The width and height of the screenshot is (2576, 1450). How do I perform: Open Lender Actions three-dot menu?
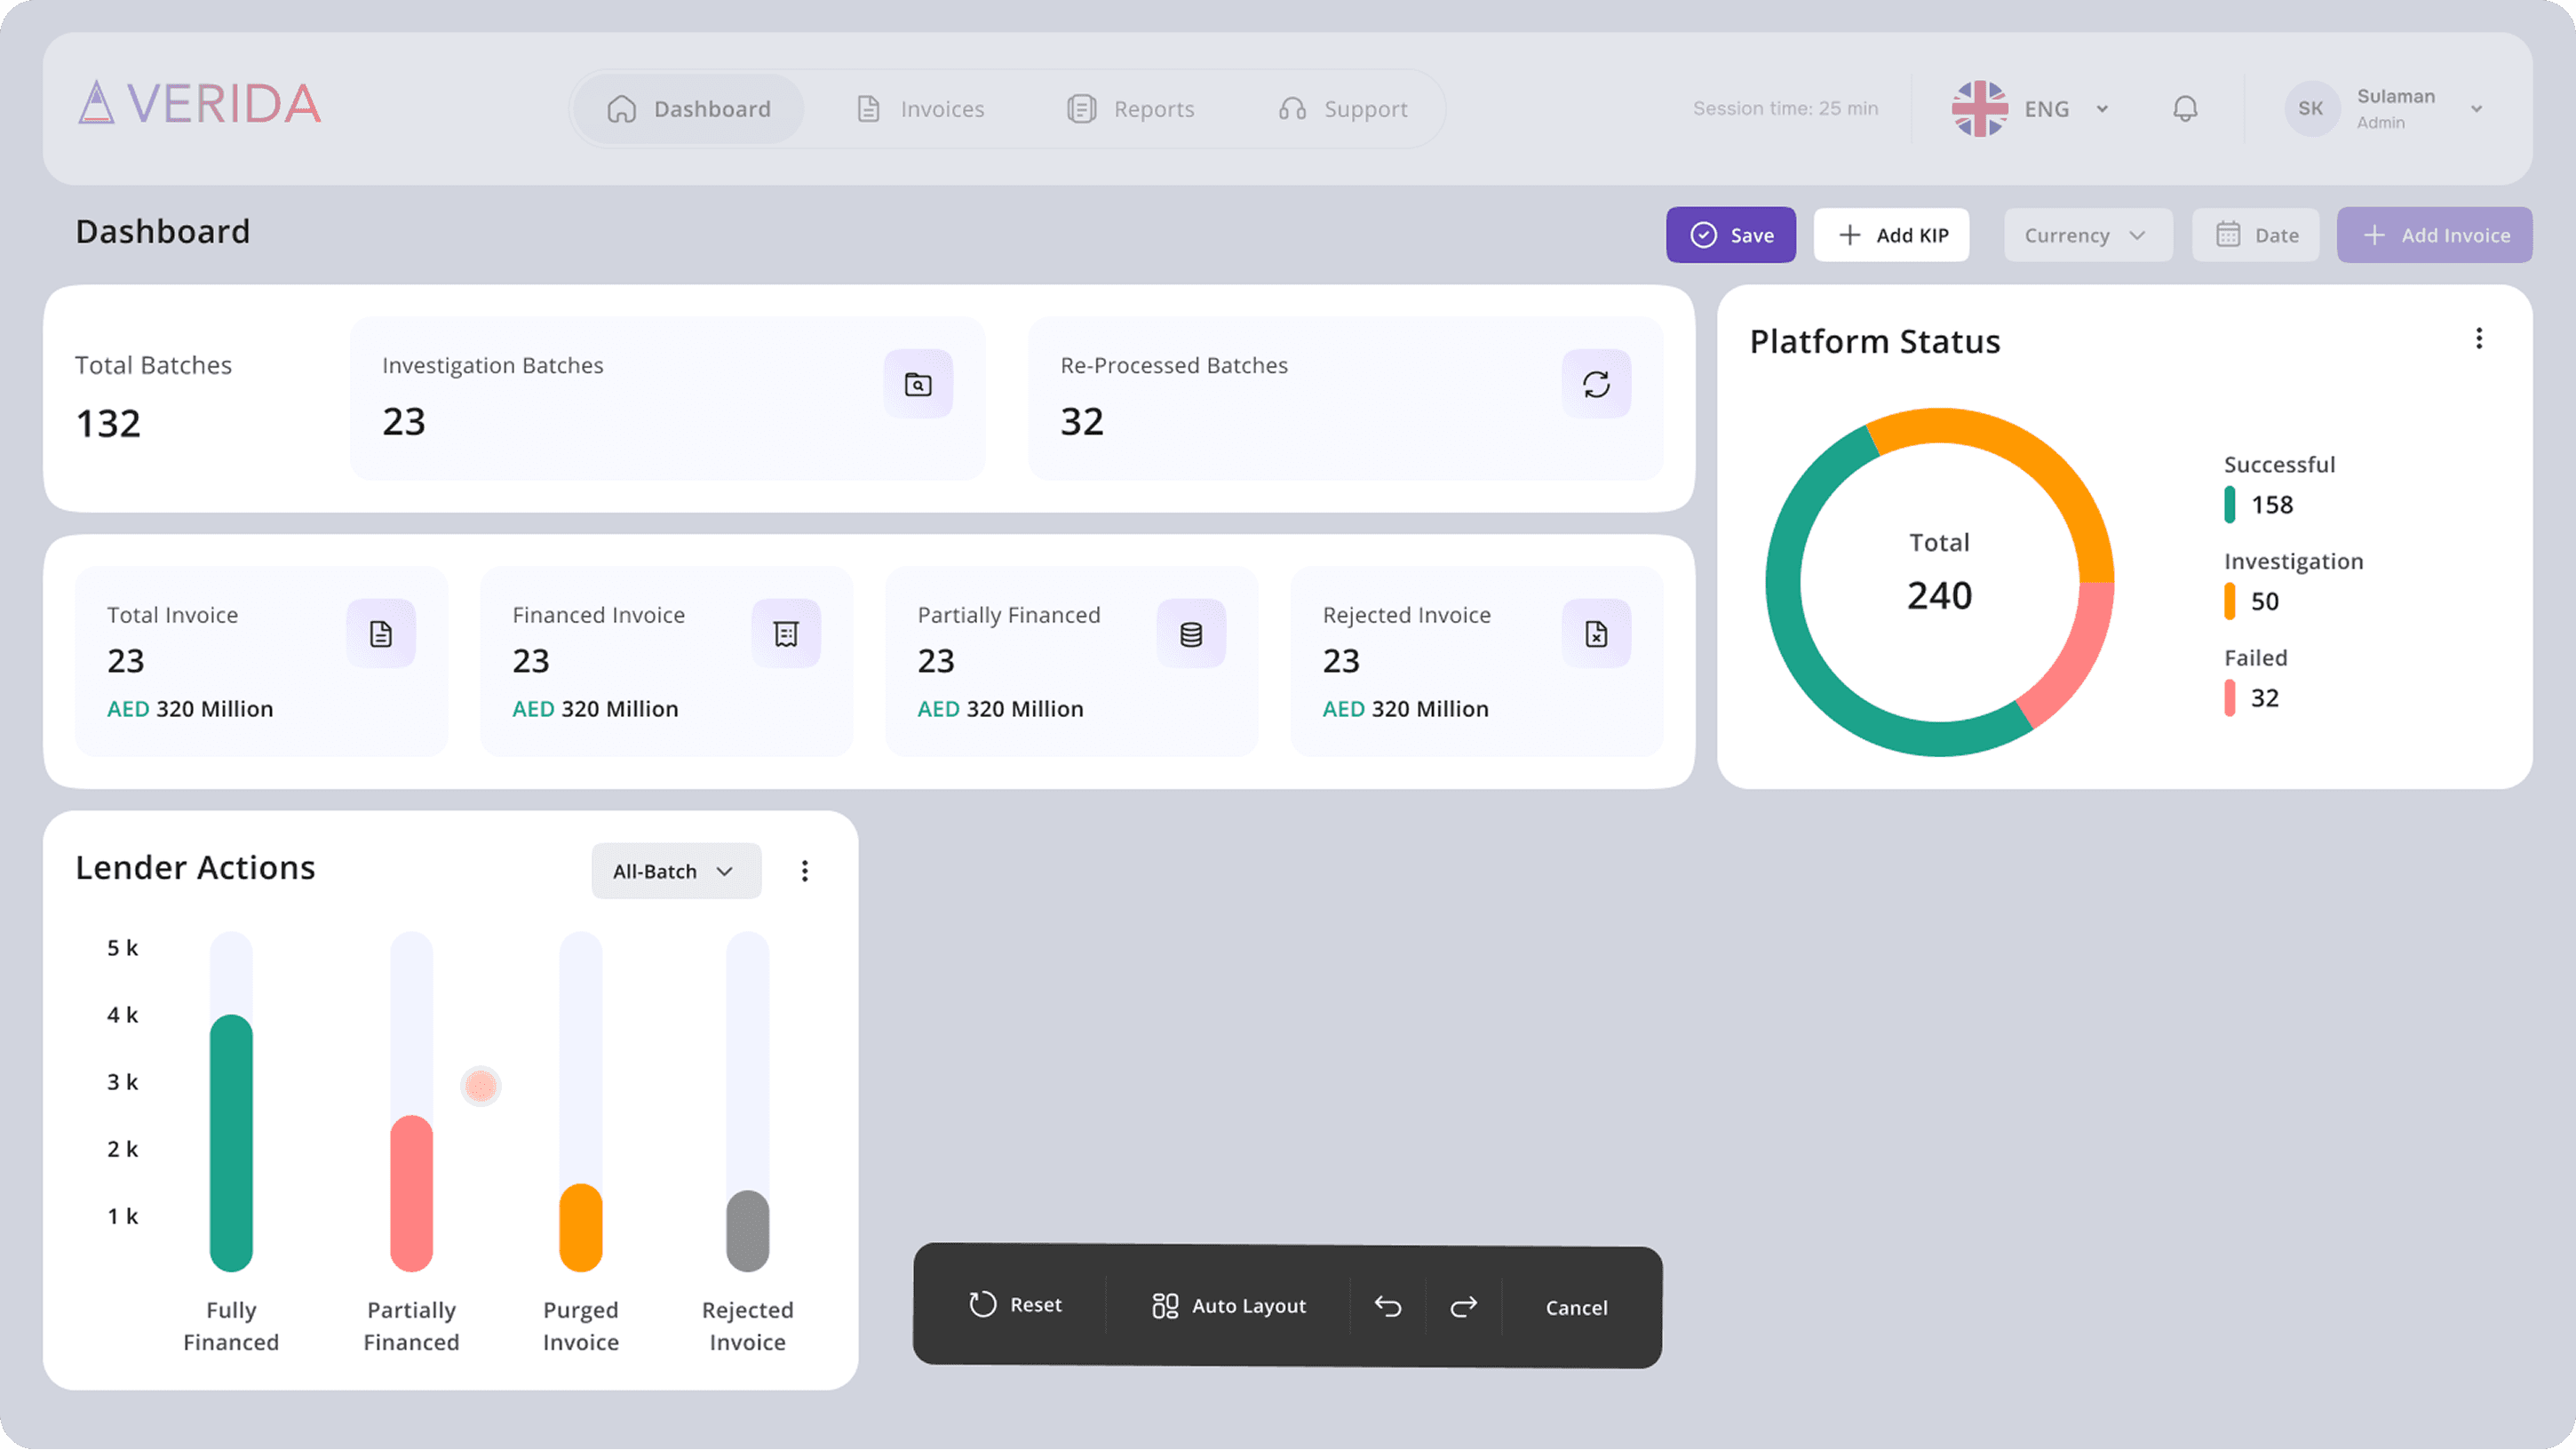(804, 871)
